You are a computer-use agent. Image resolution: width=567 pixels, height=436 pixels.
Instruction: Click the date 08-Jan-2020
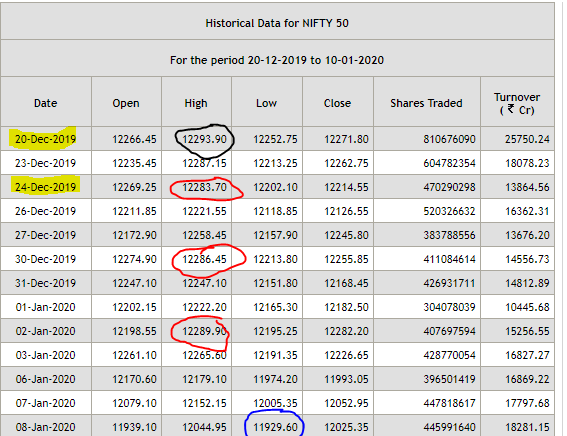46,427
